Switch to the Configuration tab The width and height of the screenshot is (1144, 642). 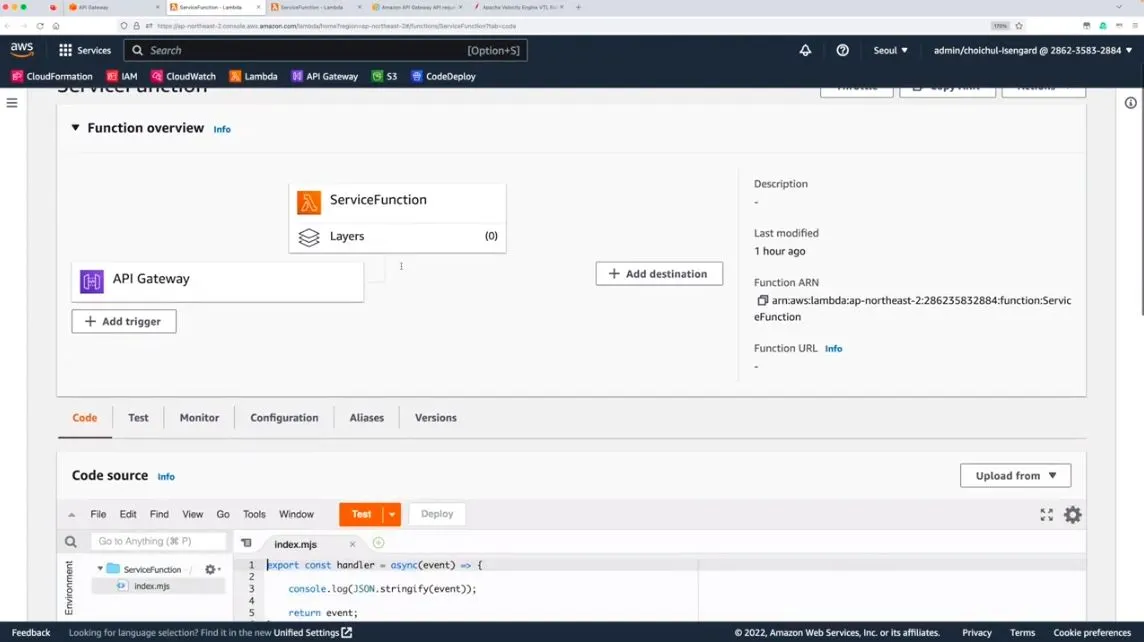click(285, 417)
